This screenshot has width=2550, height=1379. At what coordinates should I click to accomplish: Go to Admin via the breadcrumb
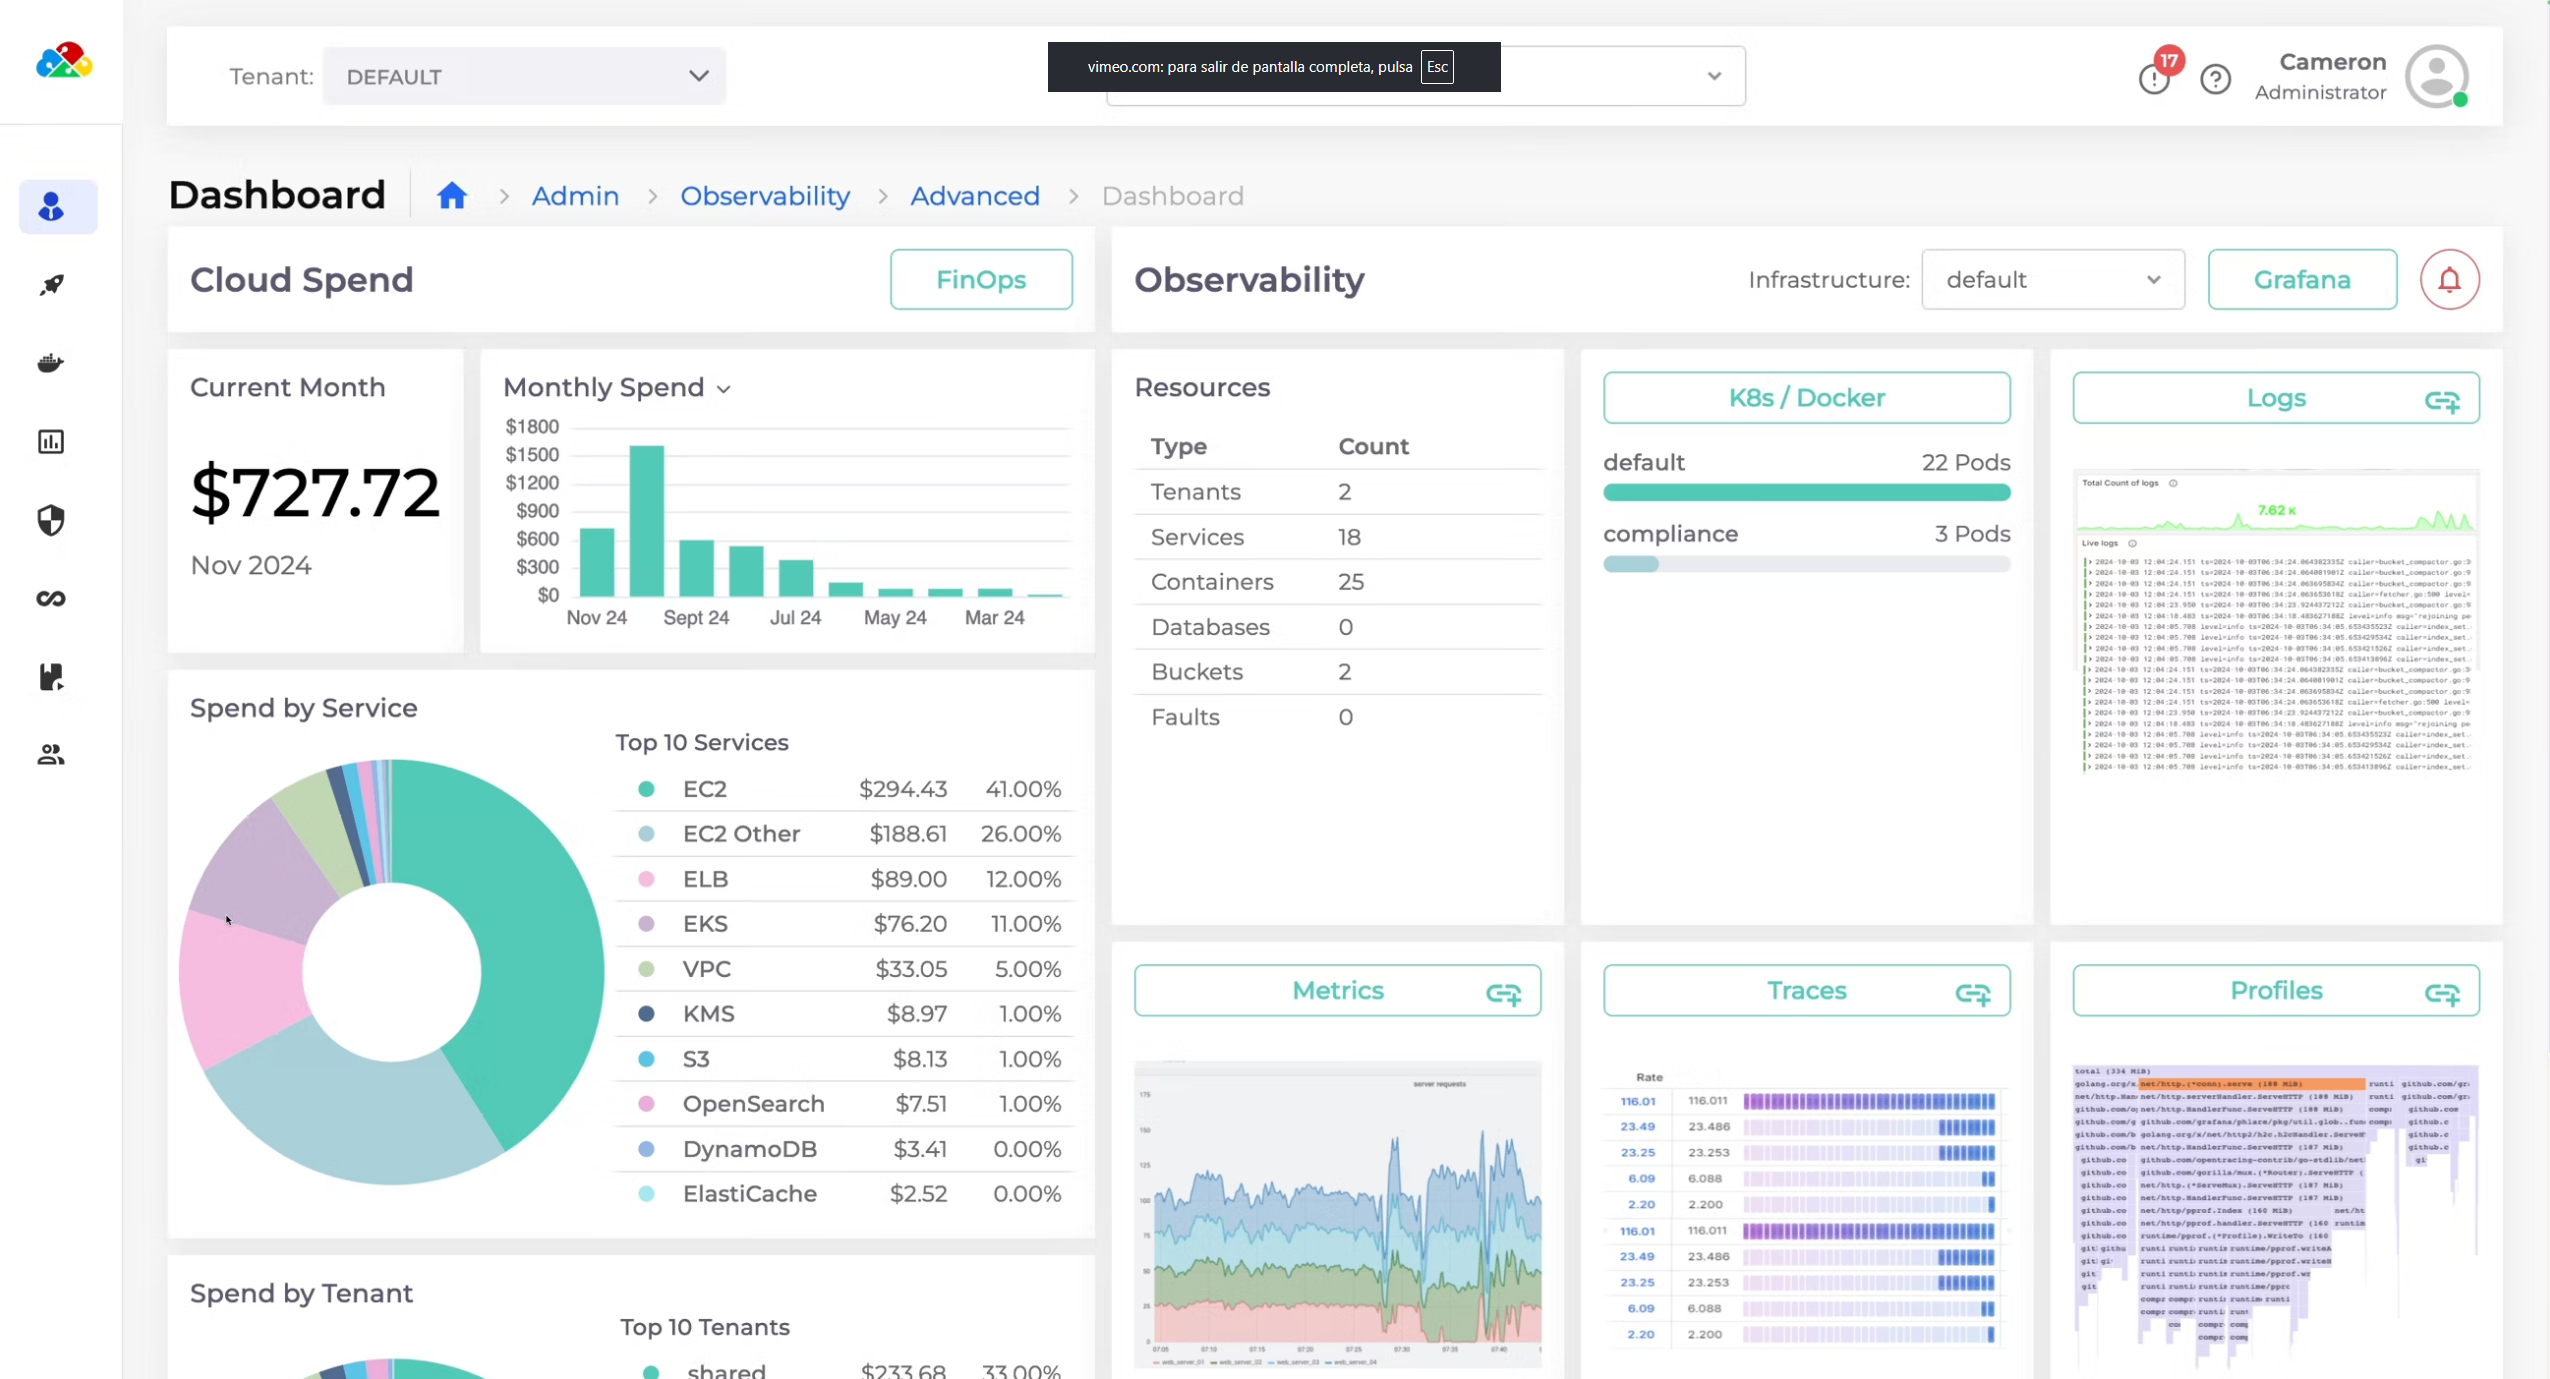point(574,196)
